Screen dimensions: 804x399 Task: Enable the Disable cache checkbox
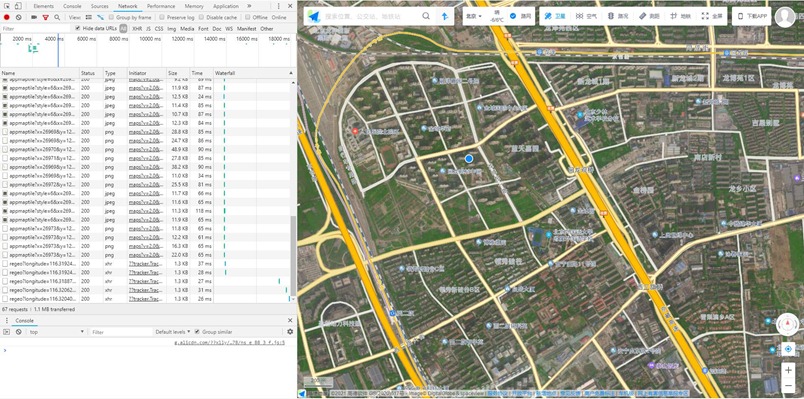(x=201, y=17)
